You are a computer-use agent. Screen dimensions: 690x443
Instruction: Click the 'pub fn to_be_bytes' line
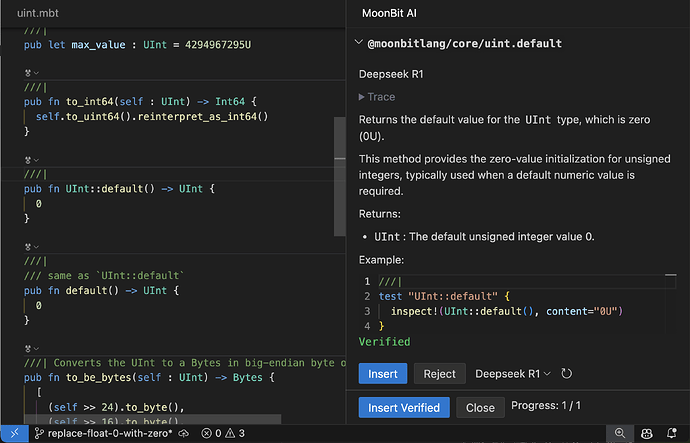tap(149, 377)
